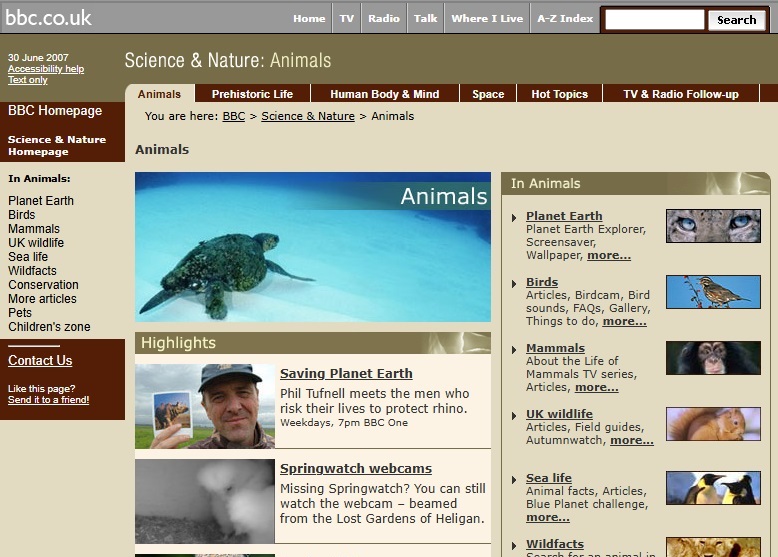Switch to the Hot Topics tab
The image size is (778, 557).
pyautogui.click(x=559, y=94)
